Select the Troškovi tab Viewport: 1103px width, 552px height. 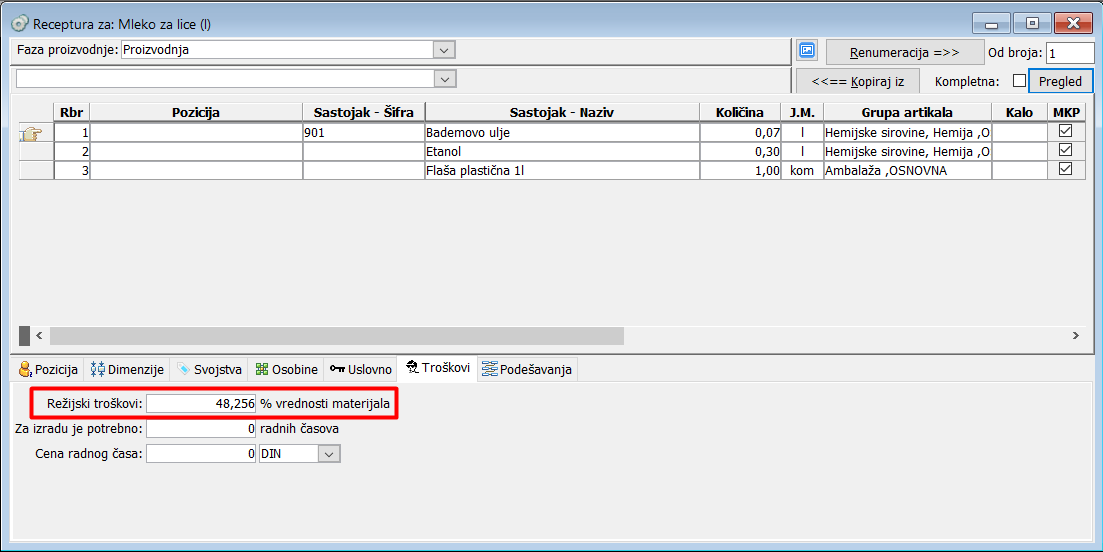coord(438,368)
